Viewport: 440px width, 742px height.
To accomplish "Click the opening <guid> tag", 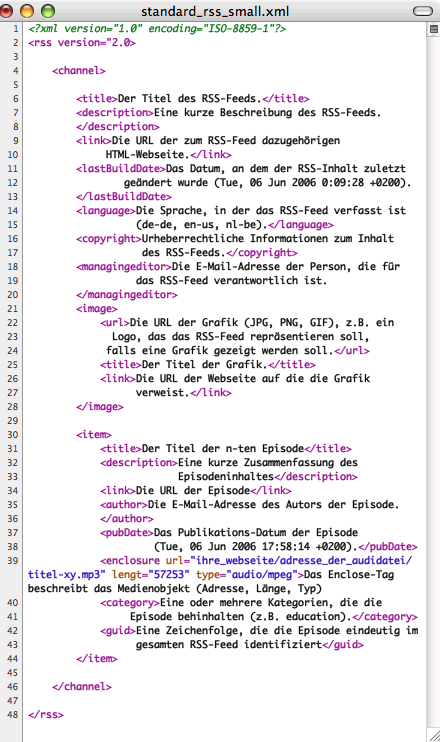I will (x=118, y=630).
